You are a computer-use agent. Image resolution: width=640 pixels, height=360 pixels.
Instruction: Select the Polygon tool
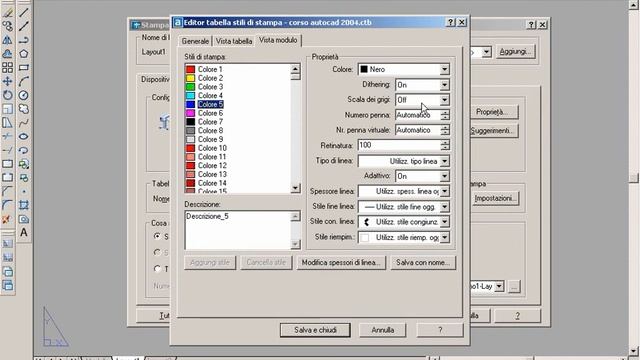tap(24, 53)
